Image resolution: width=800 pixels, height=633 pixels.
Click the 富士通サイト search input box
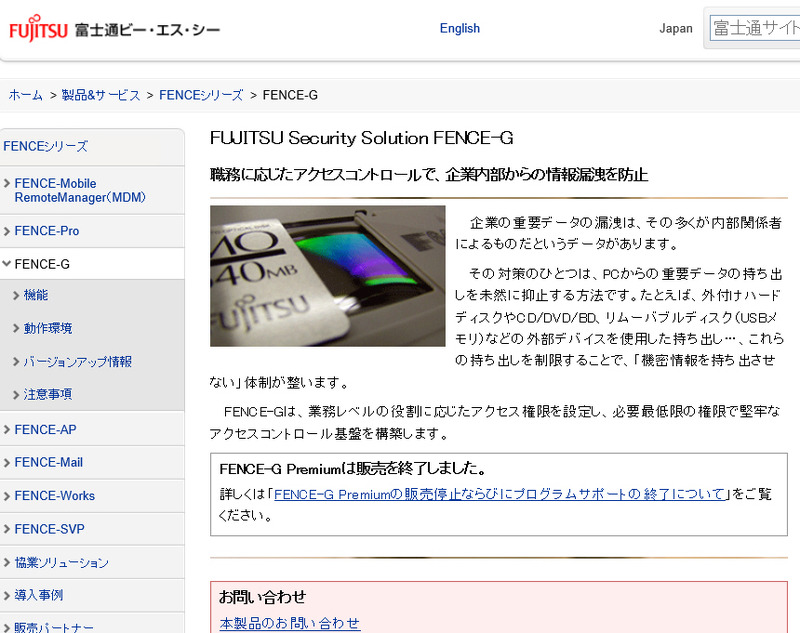[x=758, y=29]
